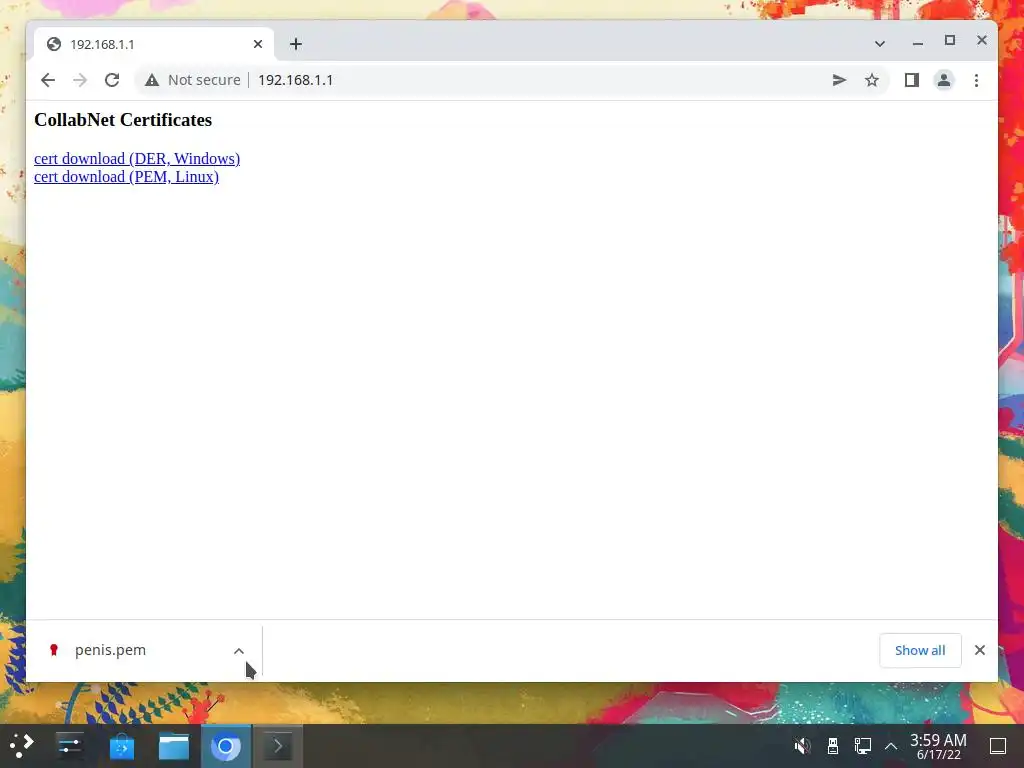Open the terminal from the taskbar
The image size is (1024, 768).
point(278,746)
